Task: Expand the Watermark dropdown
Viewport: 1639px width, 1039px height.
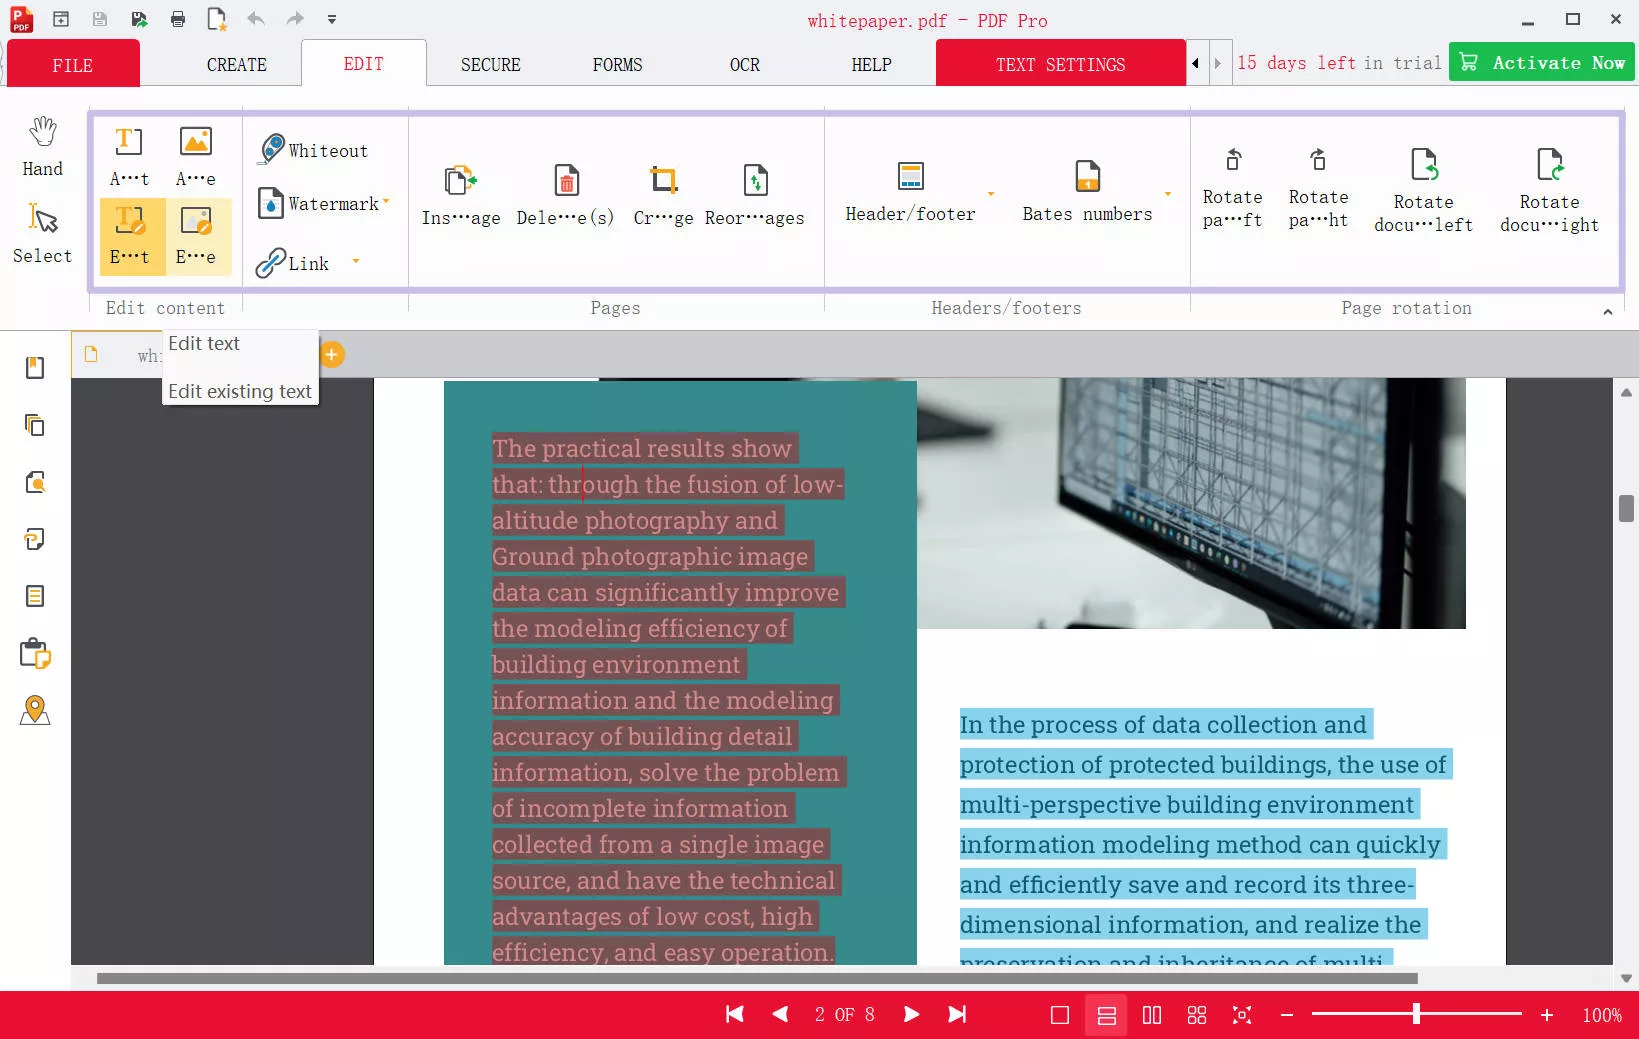Action: tap(386, 203)
